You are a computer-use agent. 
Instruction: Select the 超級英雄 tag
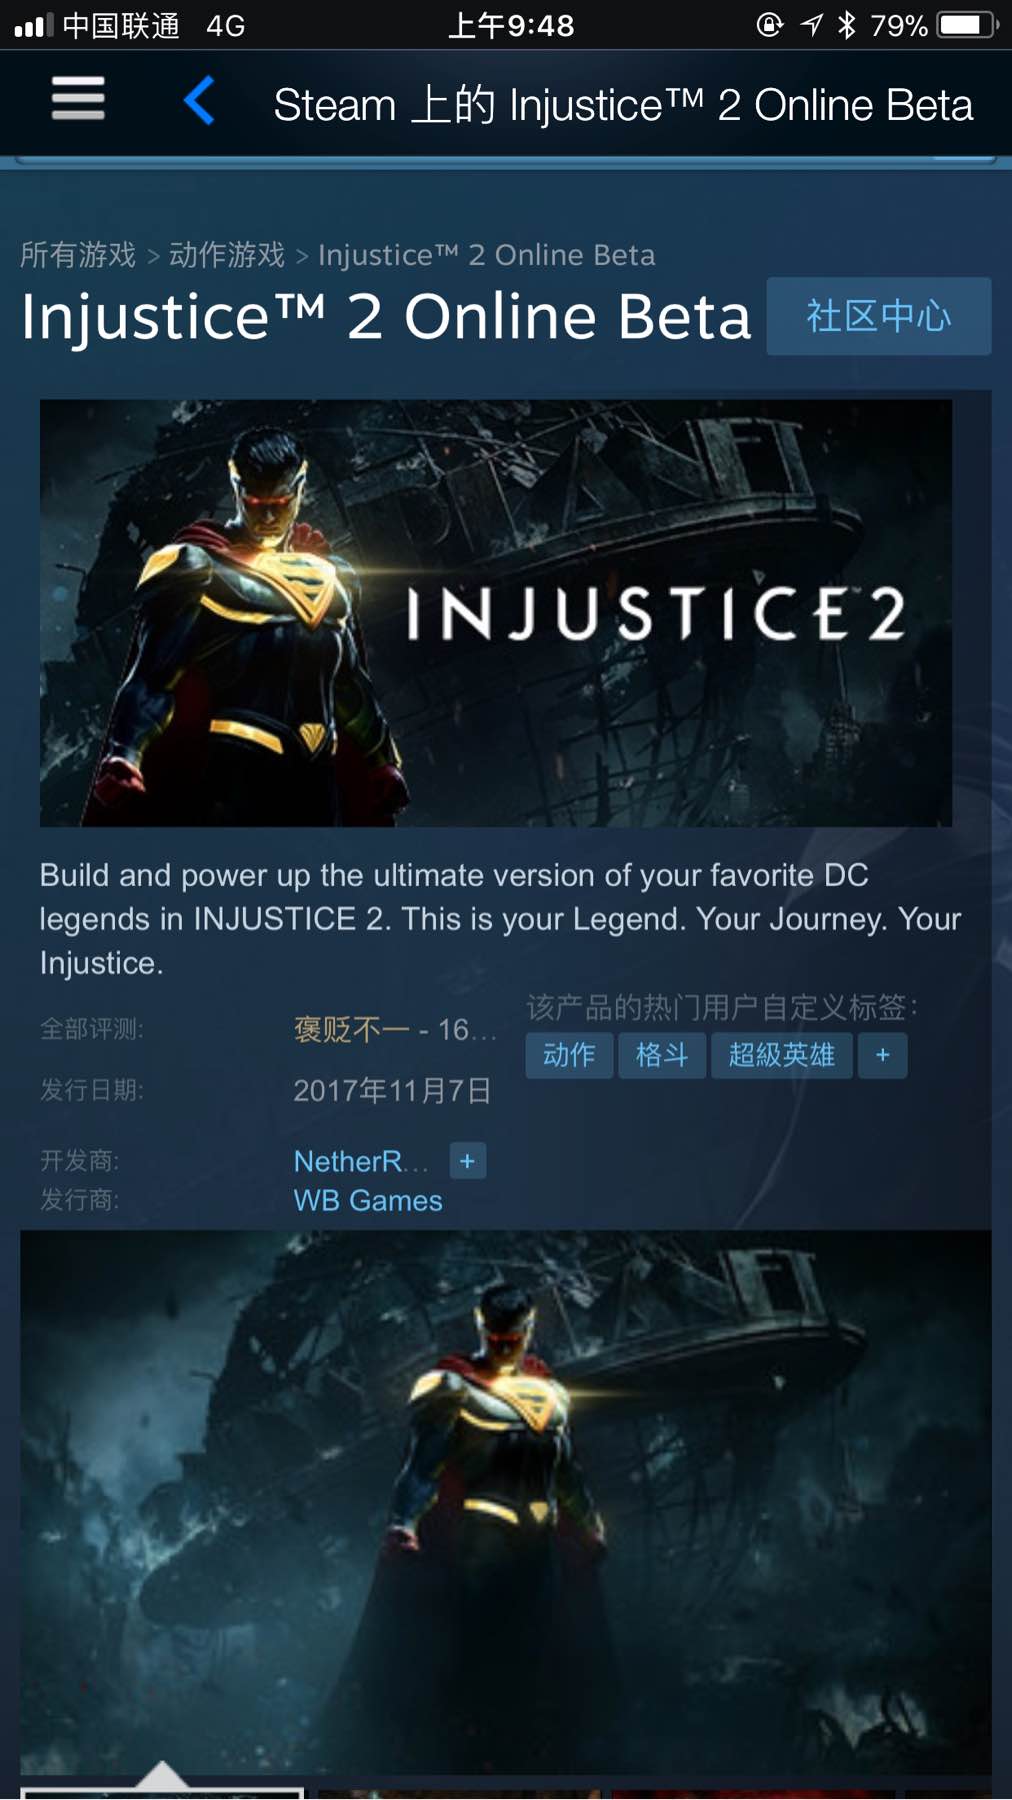click(782, 1056)
